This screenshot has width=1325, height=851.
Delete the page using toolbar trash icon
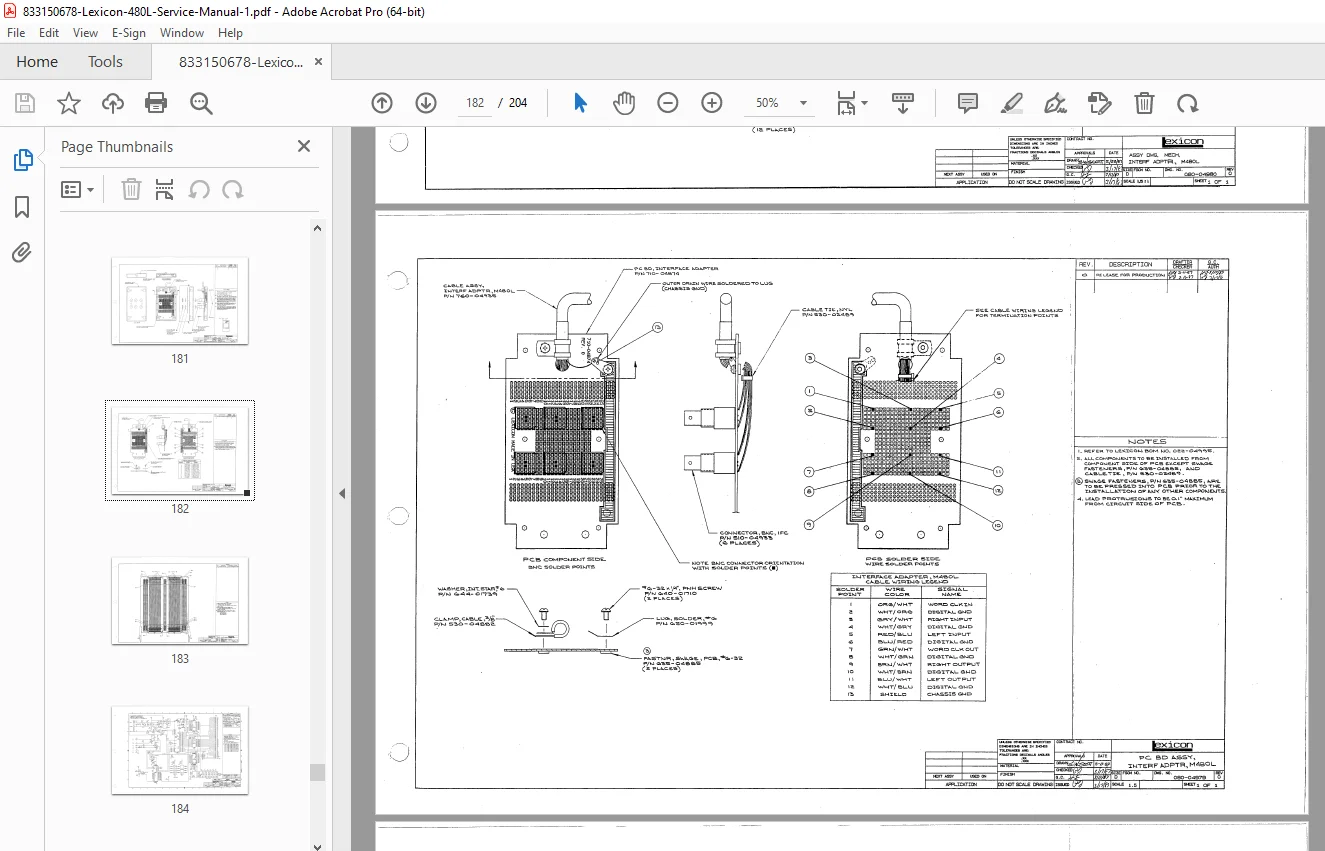click(x=1144, y=103)
